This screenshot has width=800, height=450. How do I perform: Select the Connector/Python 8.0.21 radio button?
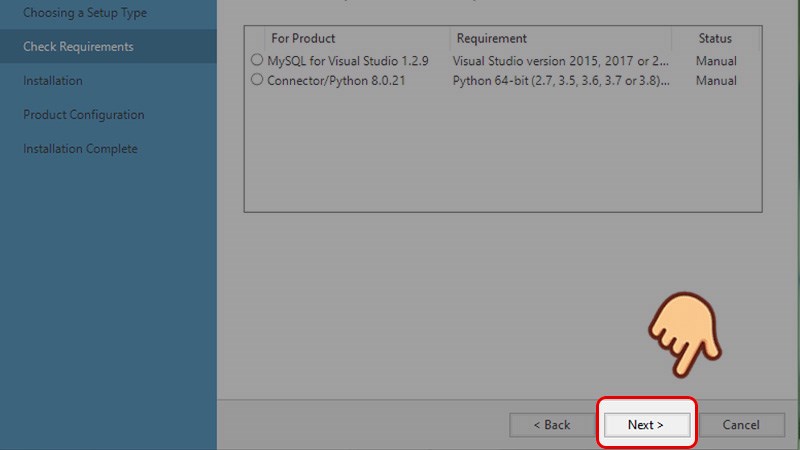point(257,81)
